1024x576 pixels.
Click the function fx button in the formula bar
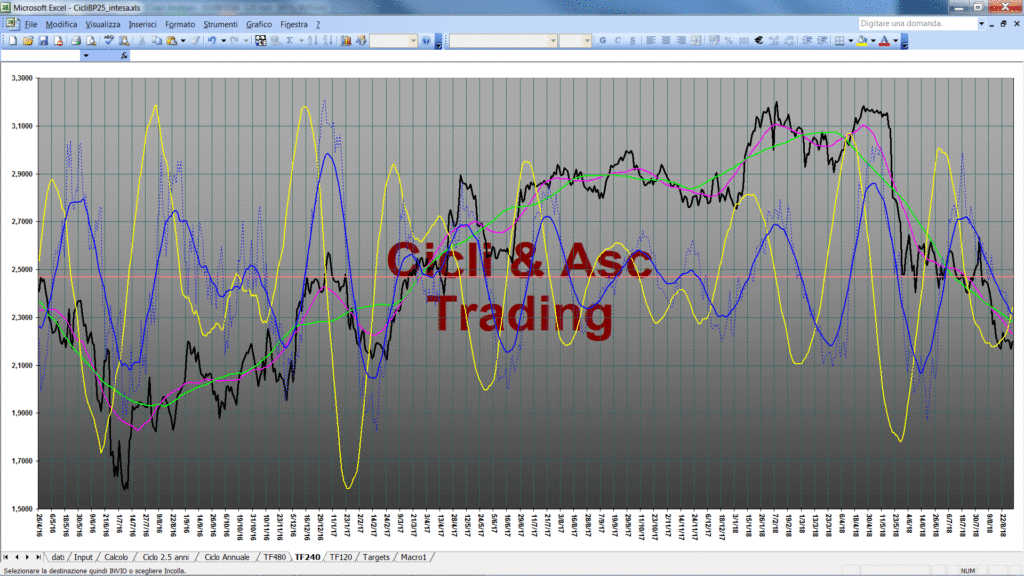(x=124, y=56)
